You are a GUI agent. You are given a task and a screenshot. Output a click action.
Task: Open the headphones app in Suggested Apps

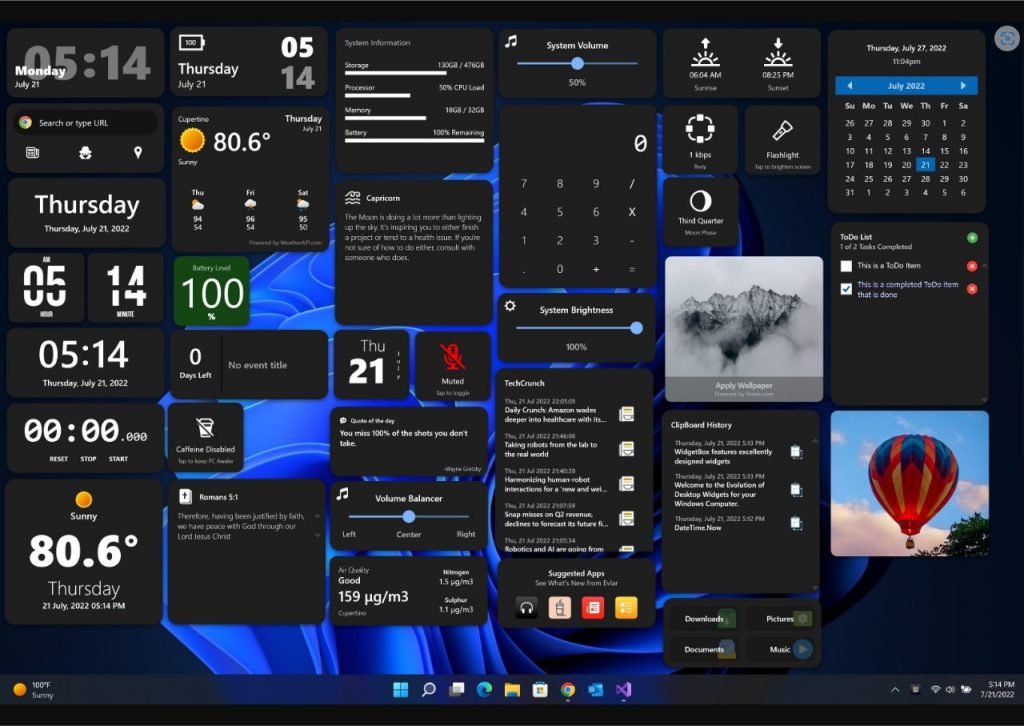(x=526, y=607)
